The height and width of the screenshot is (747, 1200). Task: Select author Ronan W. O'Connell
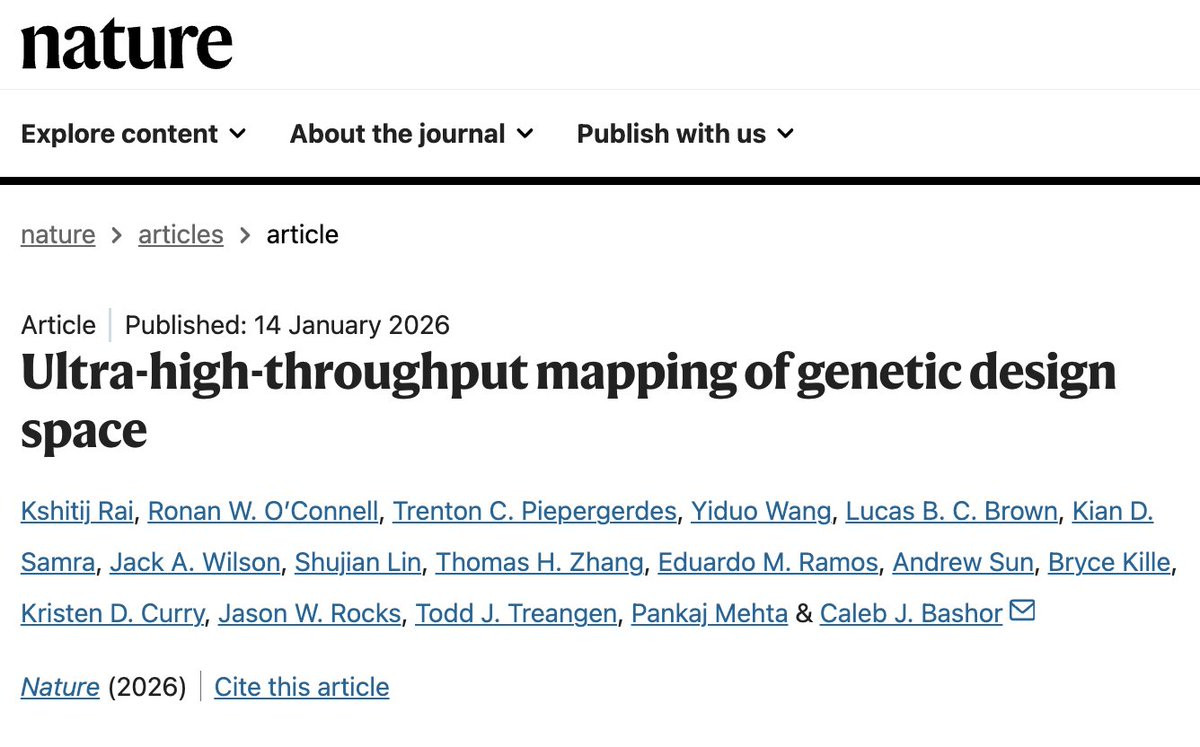click(x=263, y=511)
